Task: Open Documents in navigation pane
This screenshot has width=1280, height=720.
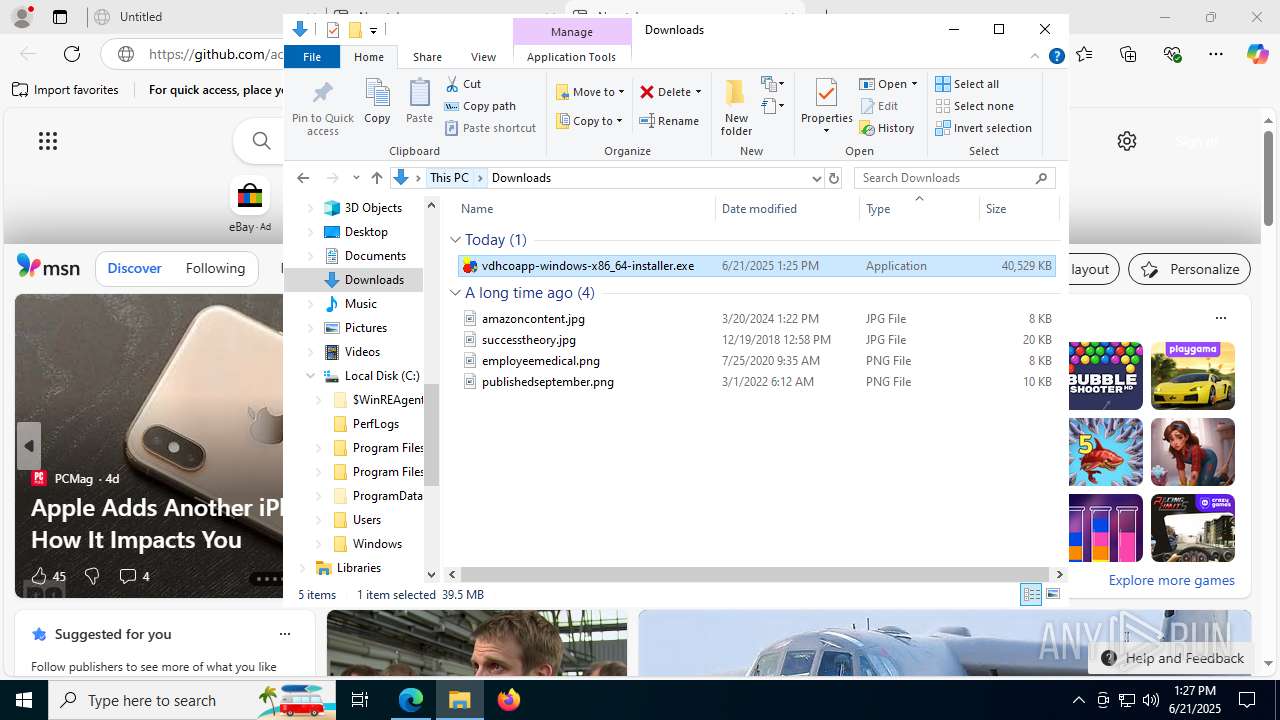Action: (x=375, y=256)
